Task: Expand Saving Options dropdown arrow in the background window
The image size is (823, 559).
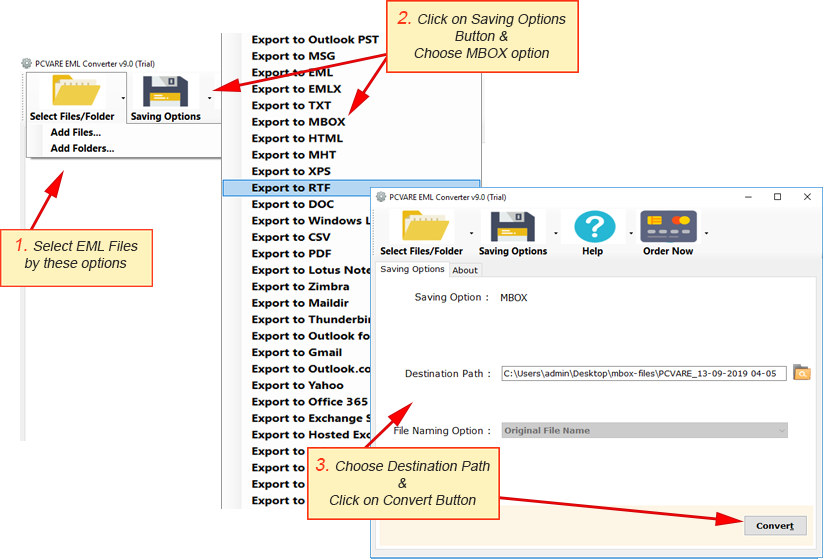Action: (x=209, y=98)
